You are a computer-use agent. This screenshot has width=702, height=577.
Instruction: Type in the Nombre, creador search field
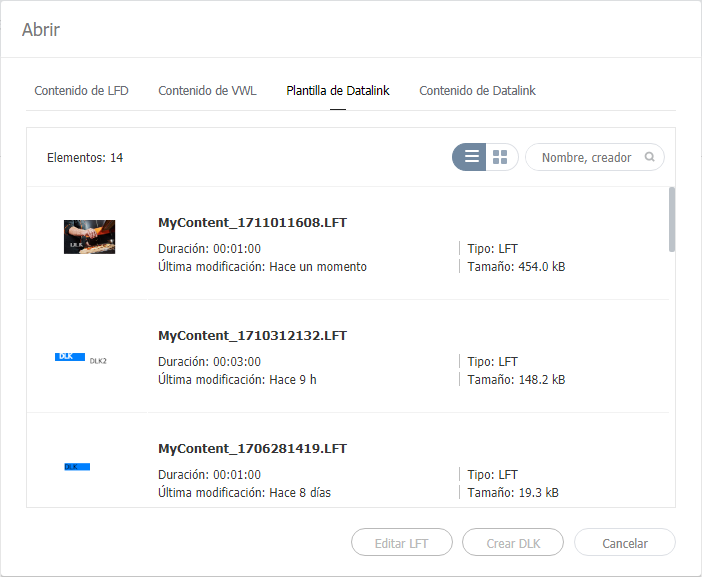pos(587,157)
